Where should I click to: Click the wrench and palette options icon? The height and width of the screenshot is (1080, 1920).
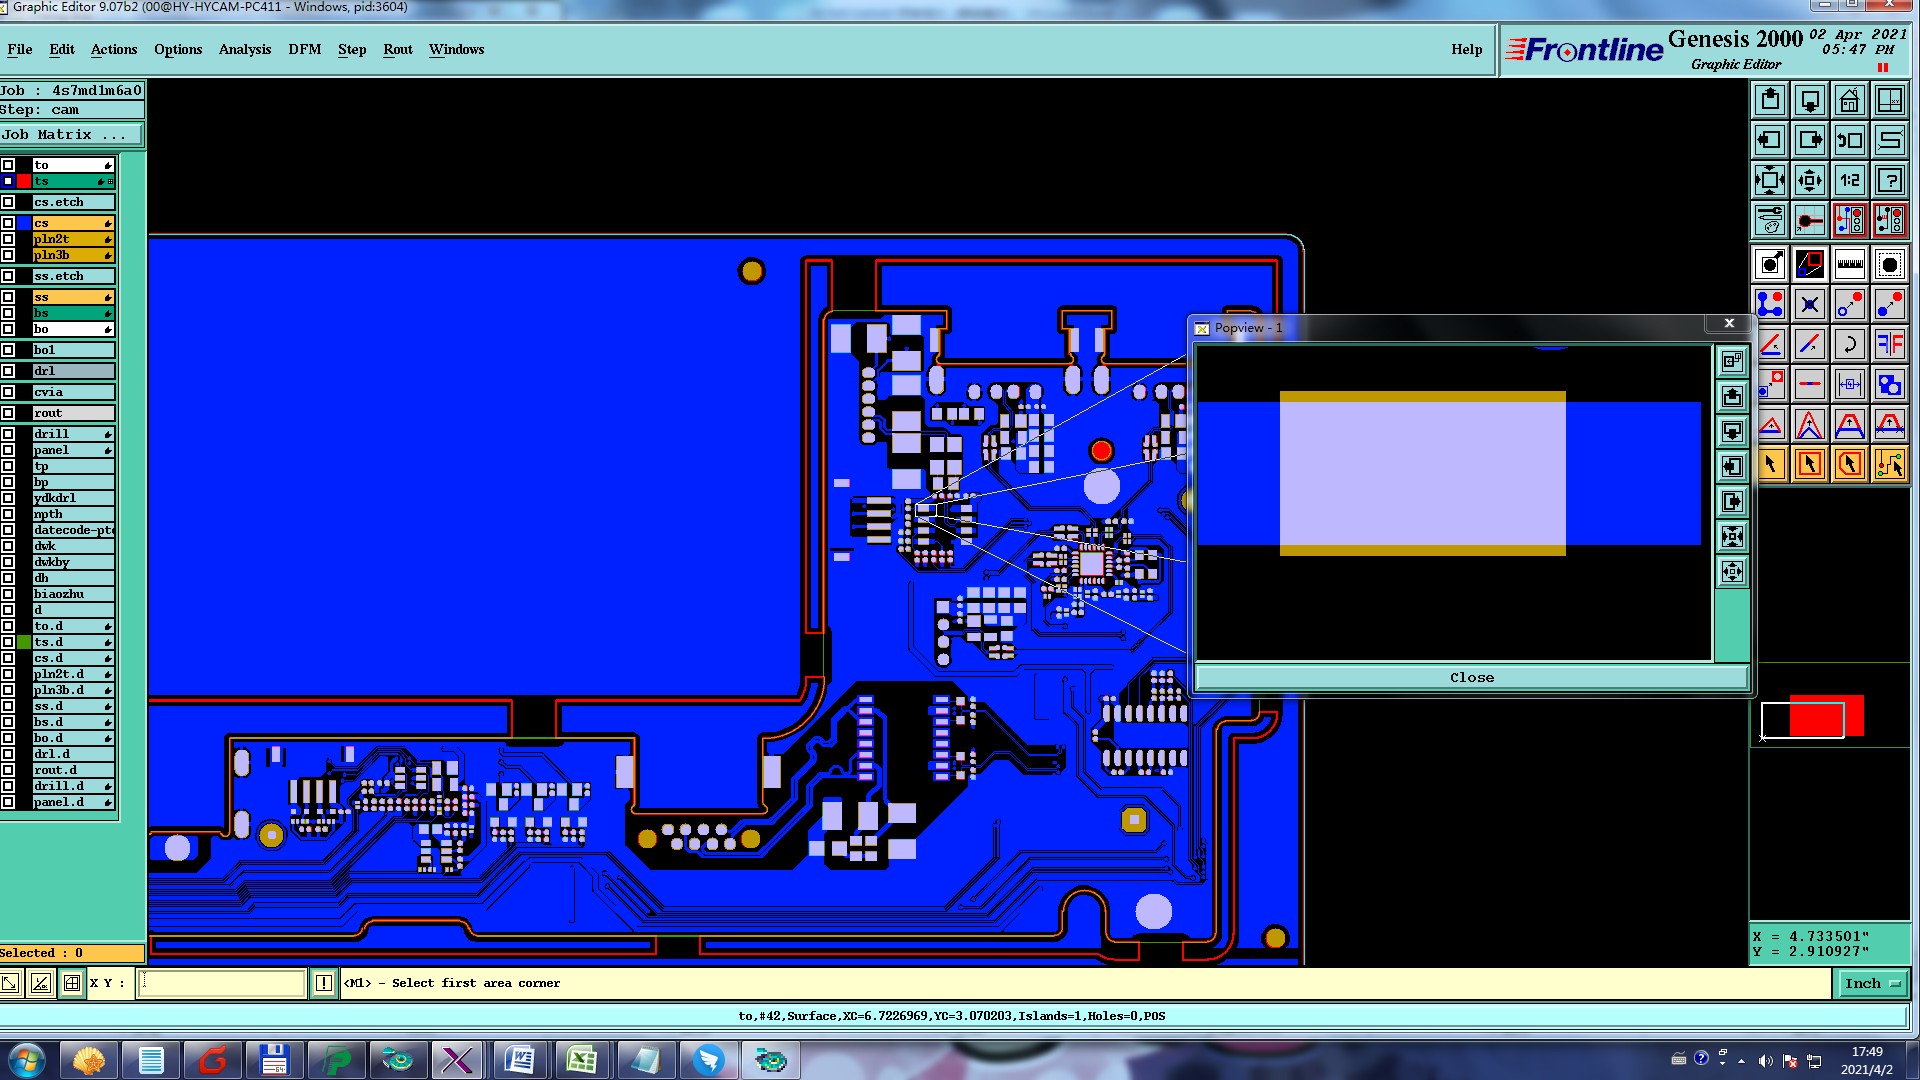(1770, 221)
